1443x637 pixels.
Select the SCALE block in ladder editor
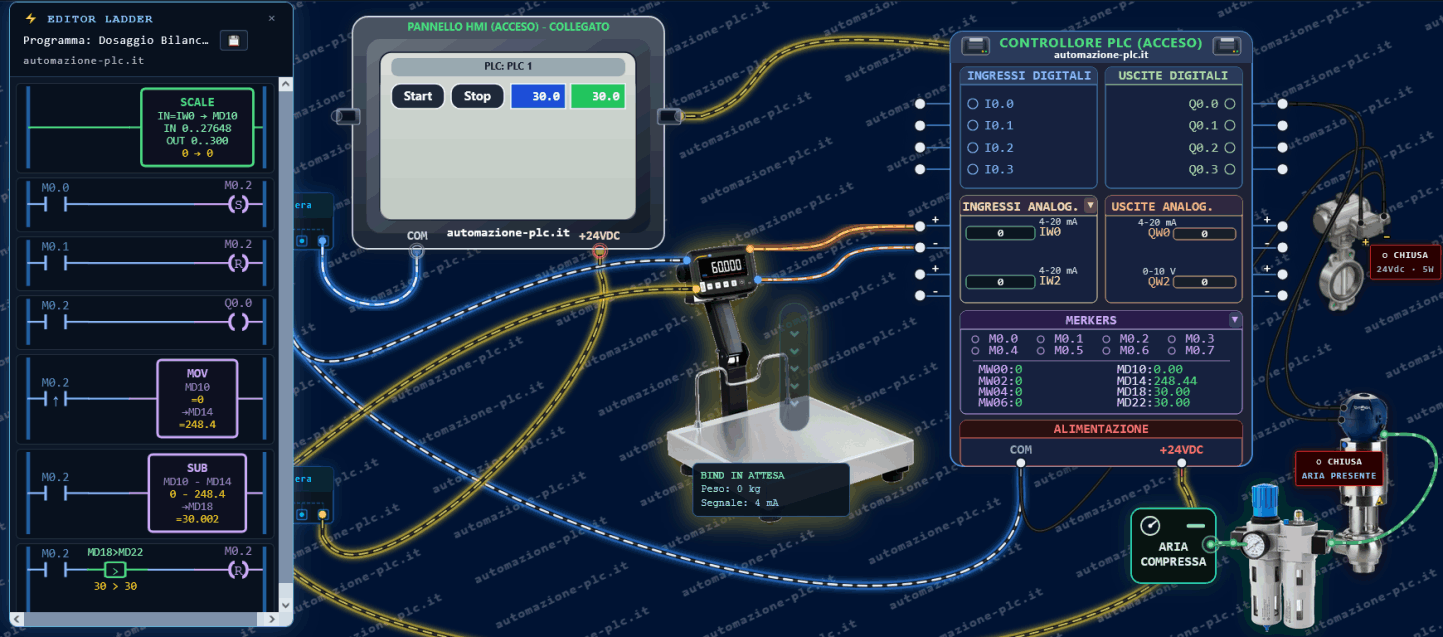click(197, 127)
